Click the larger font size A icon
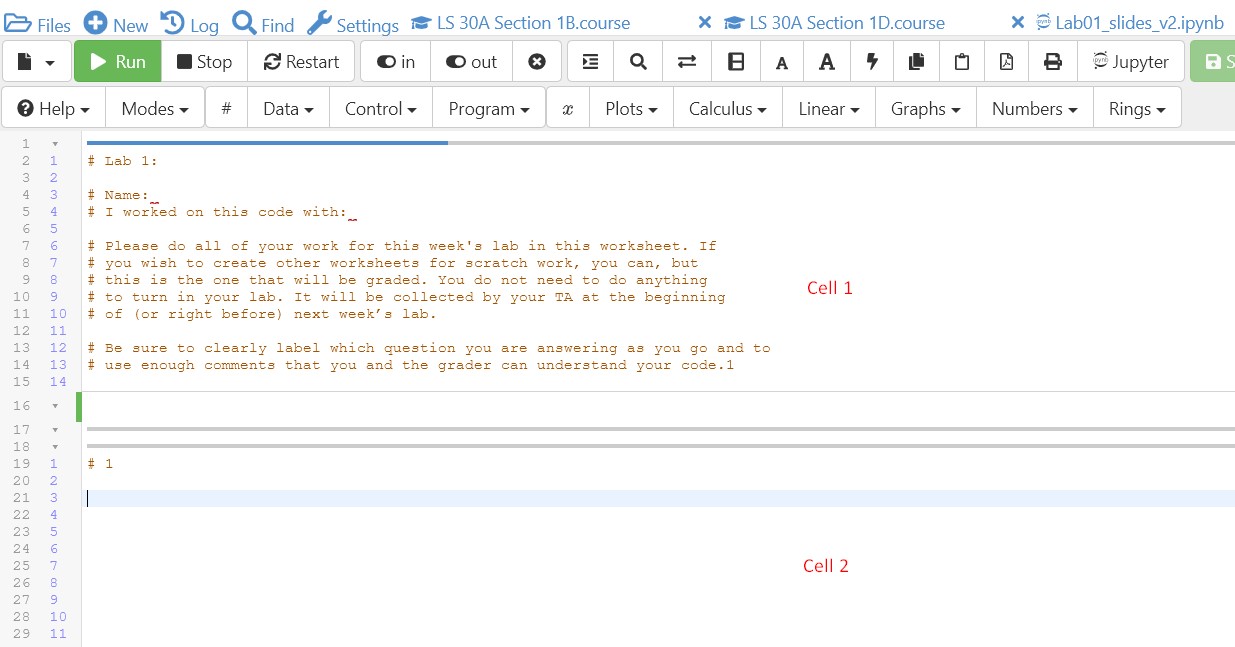The height and width of the screenshot is (647, 1235). click(827, 62)
